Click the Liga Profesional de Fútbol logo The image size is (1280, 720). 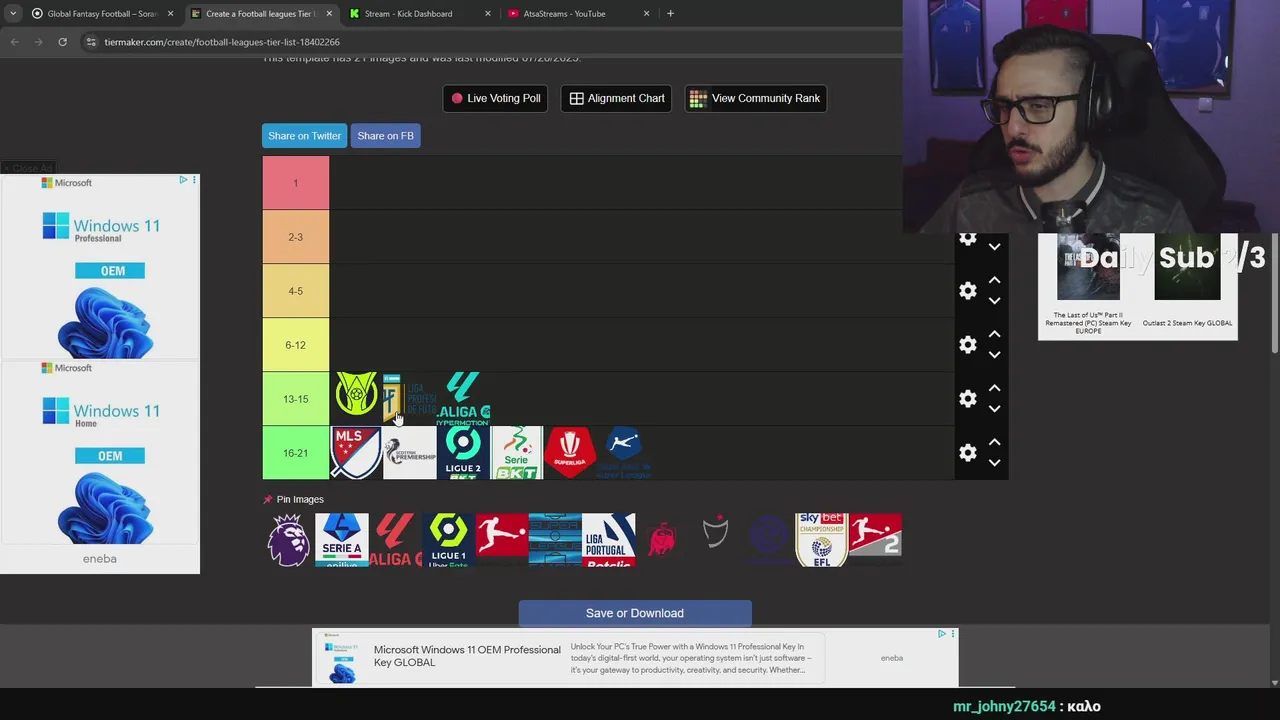pos(410,399)
